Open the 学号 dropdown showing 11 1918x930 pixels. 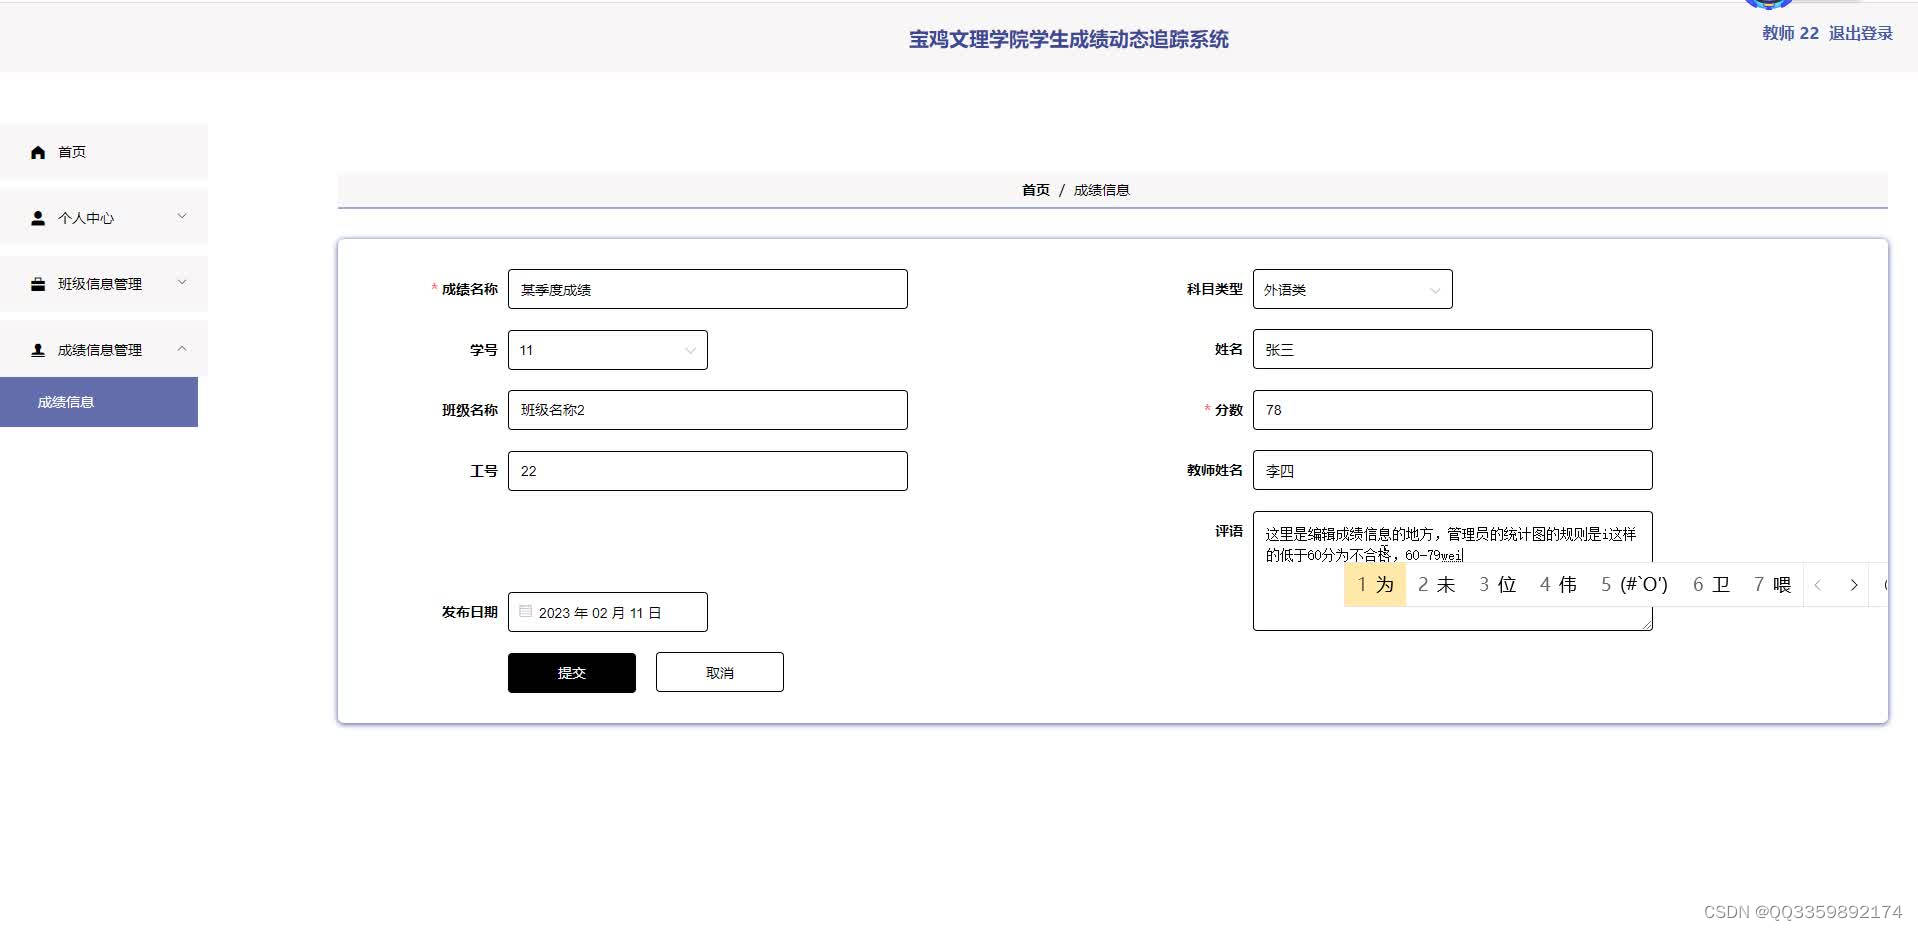[608, 350]
